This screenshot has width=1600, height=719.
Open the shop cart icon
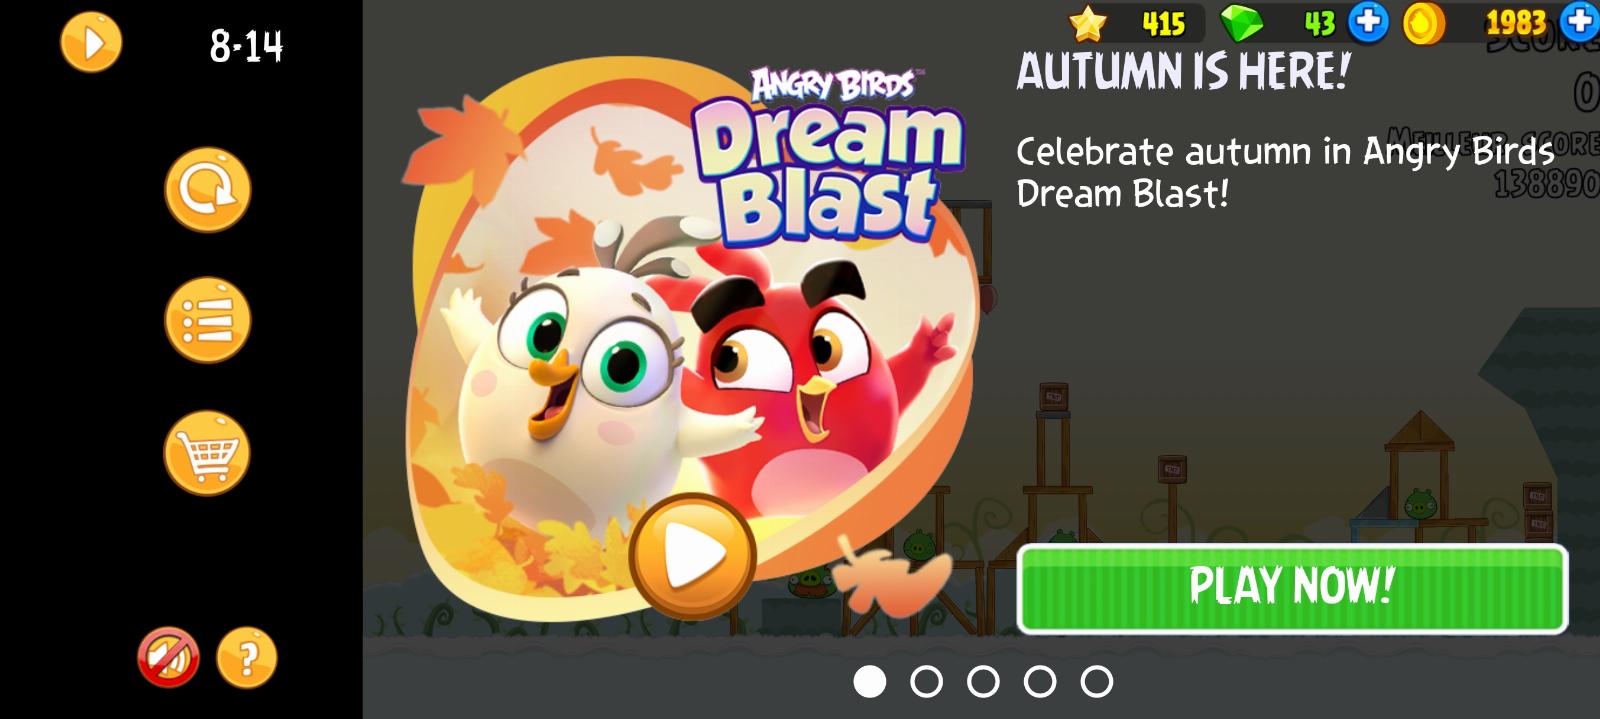[207, 453]
